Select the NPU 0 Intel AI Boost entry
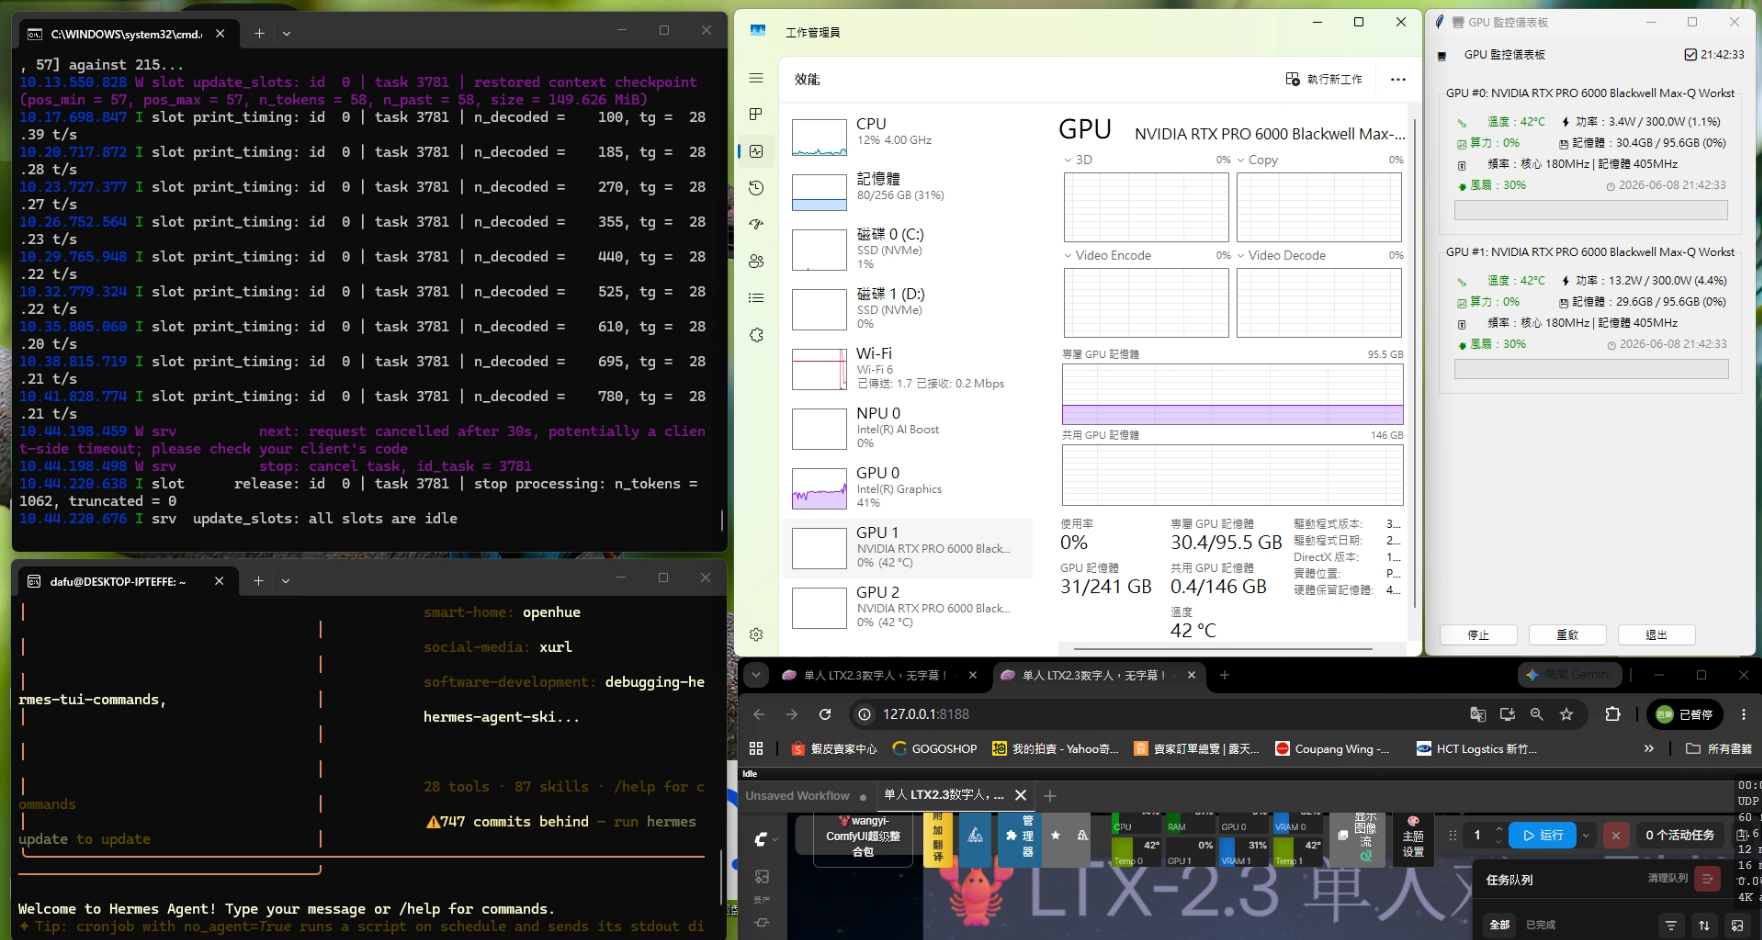1762x940 pixels. pyautogui.click(x=908, y=428)
